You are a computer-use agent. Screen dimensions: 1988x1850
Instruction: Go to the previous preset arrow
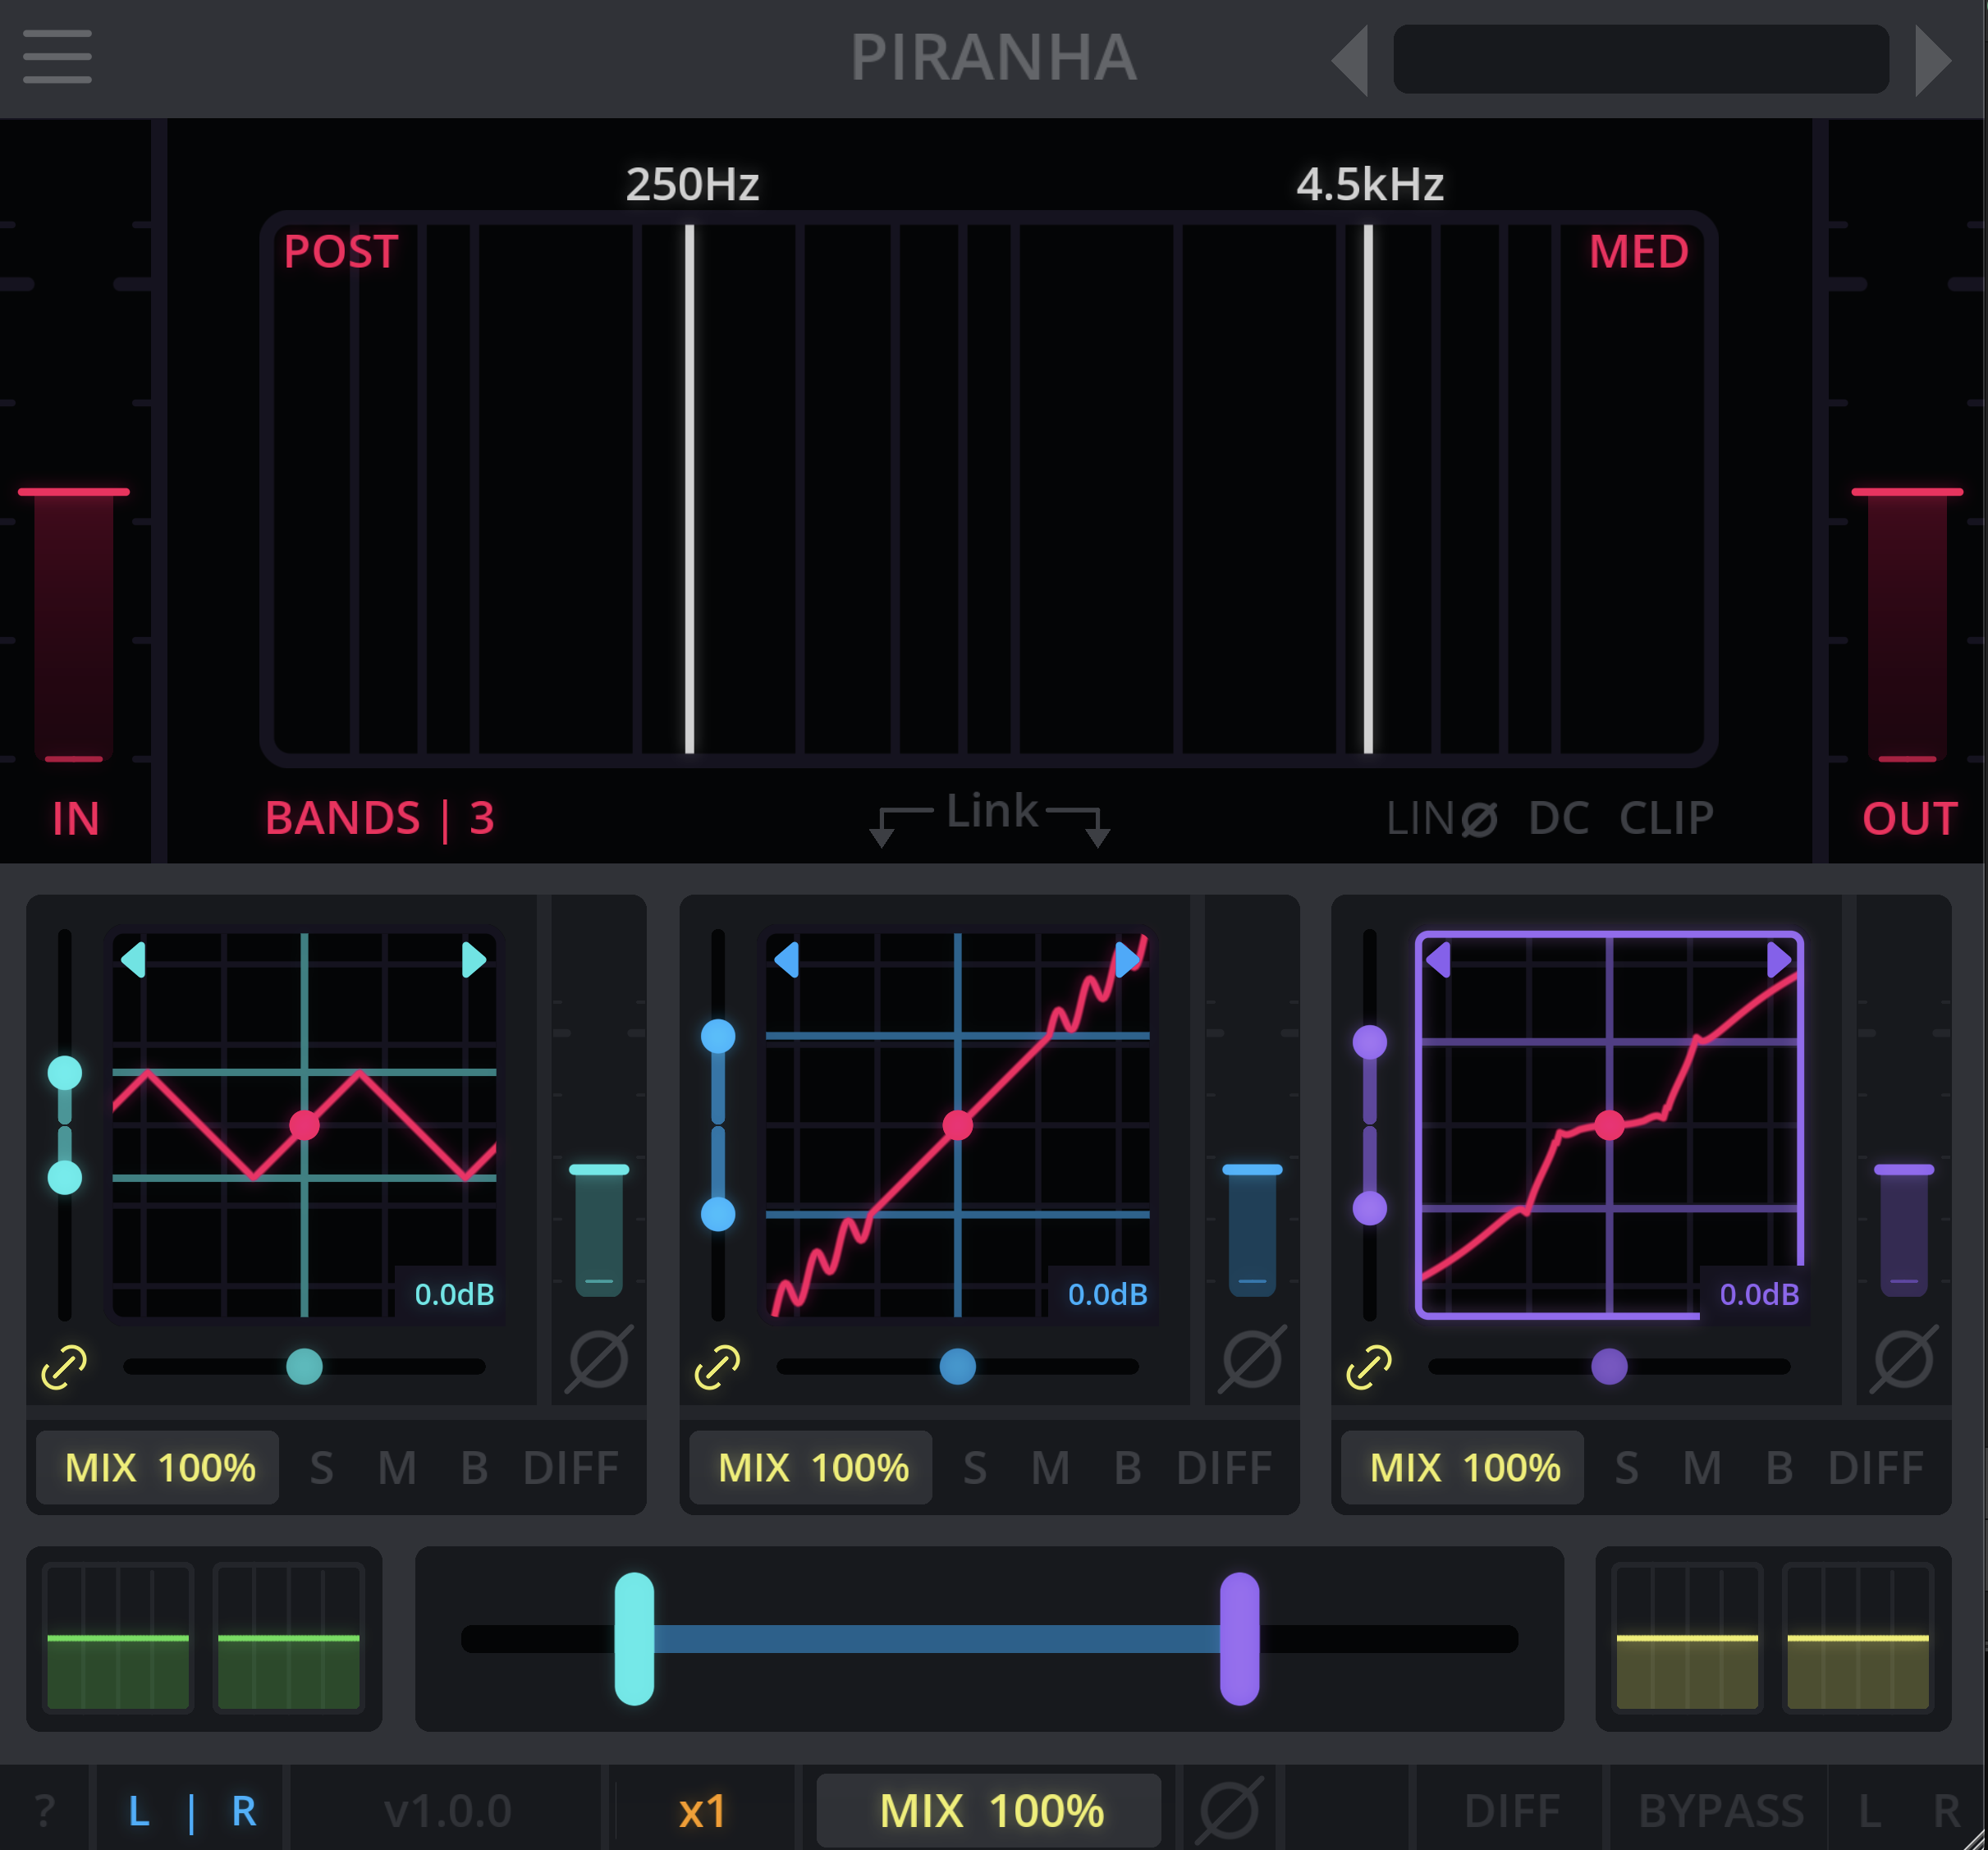tap(1350, 60)
